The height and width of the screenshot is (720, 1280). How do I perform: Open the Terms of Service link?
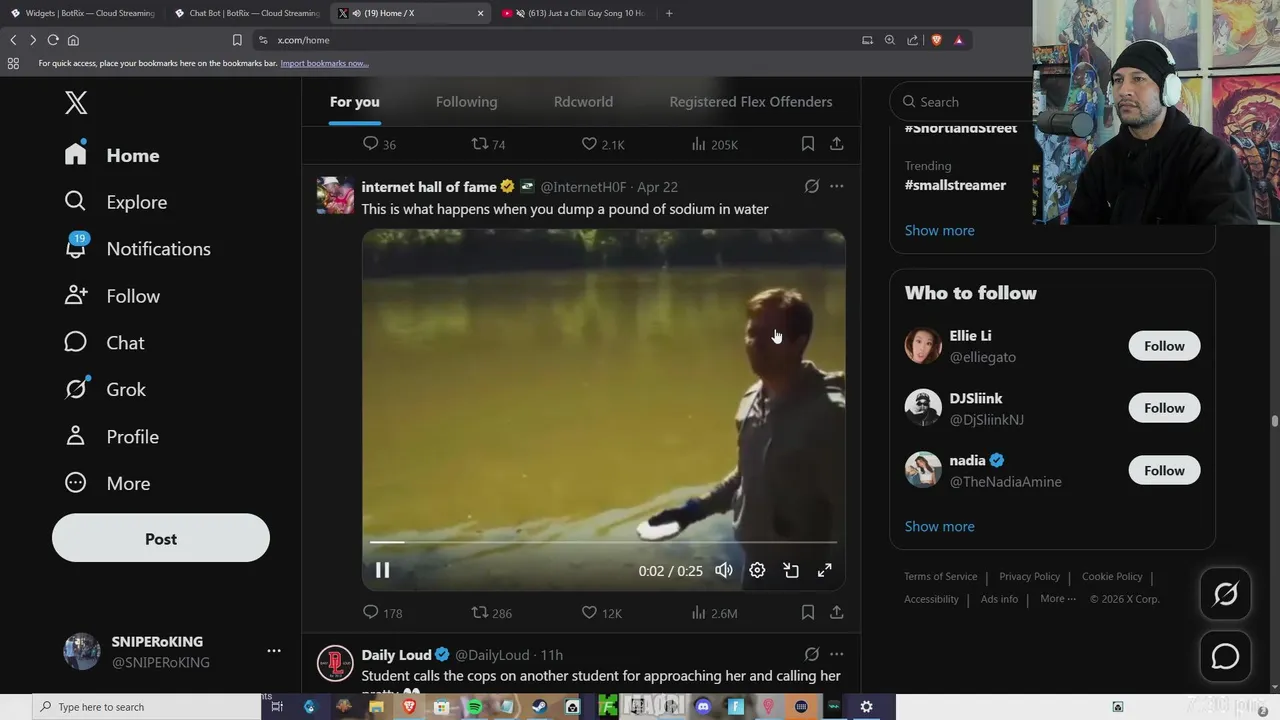[x=940, y=577]
